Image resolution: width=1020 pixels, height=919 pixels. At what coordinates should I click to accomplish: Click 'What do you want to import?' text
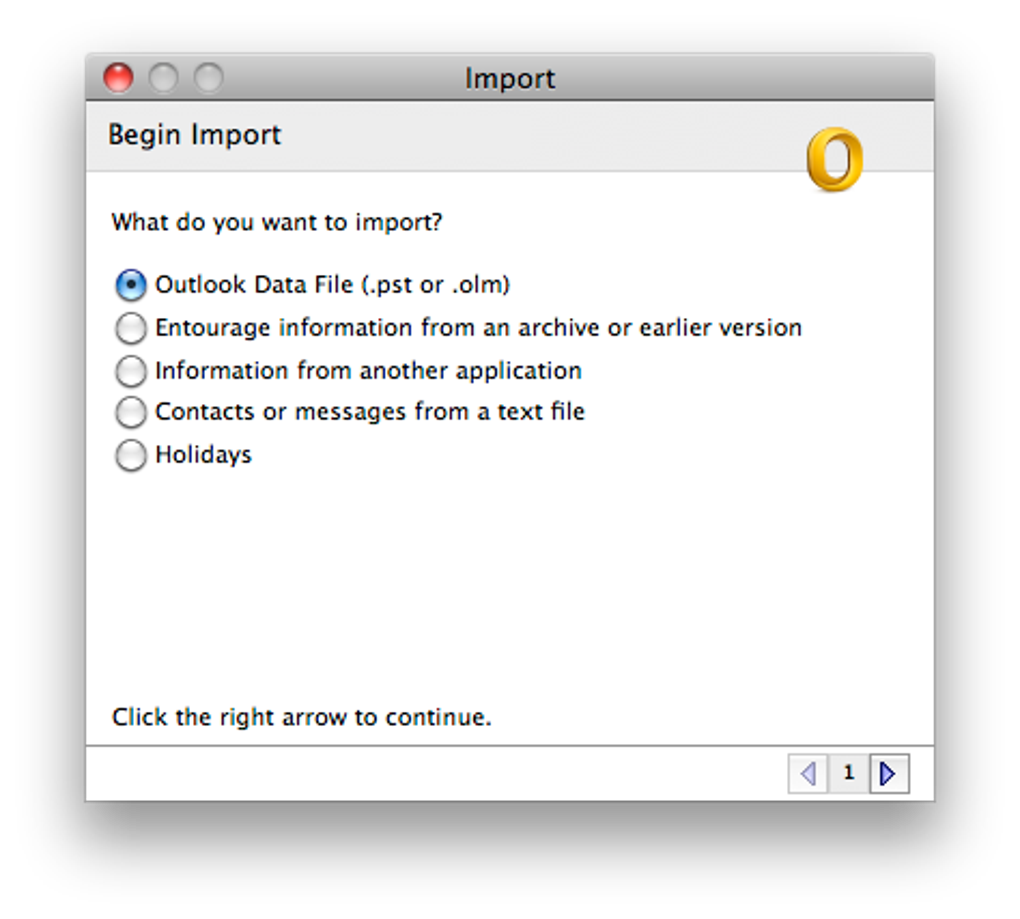click(x=277, y=222)
